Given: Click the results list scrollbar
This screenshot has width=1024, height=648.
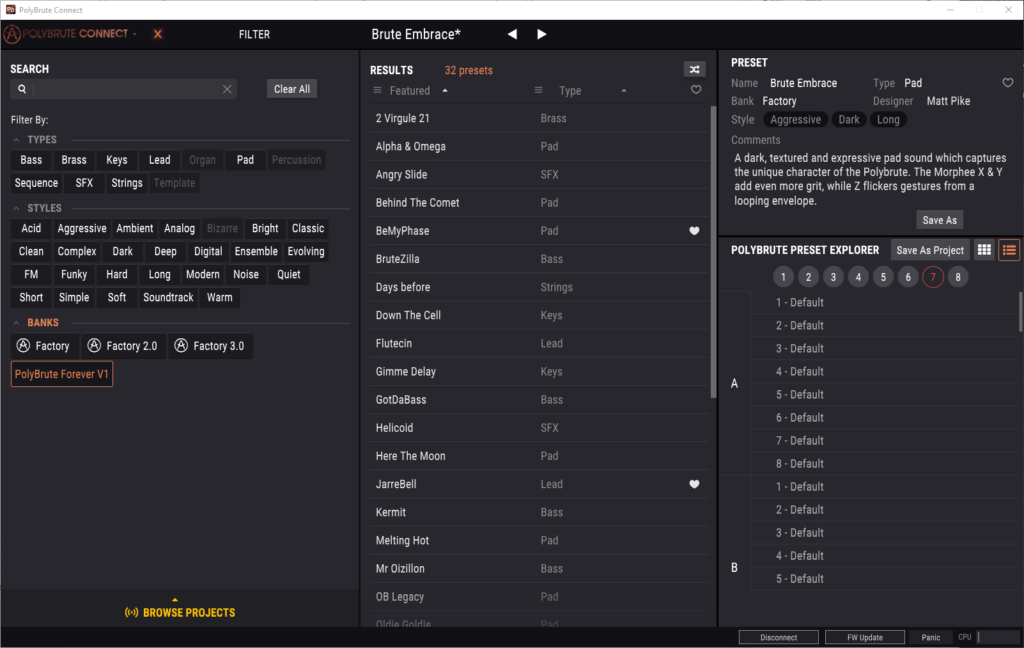Looking at the screenshot, I should [x=713, y=250].
